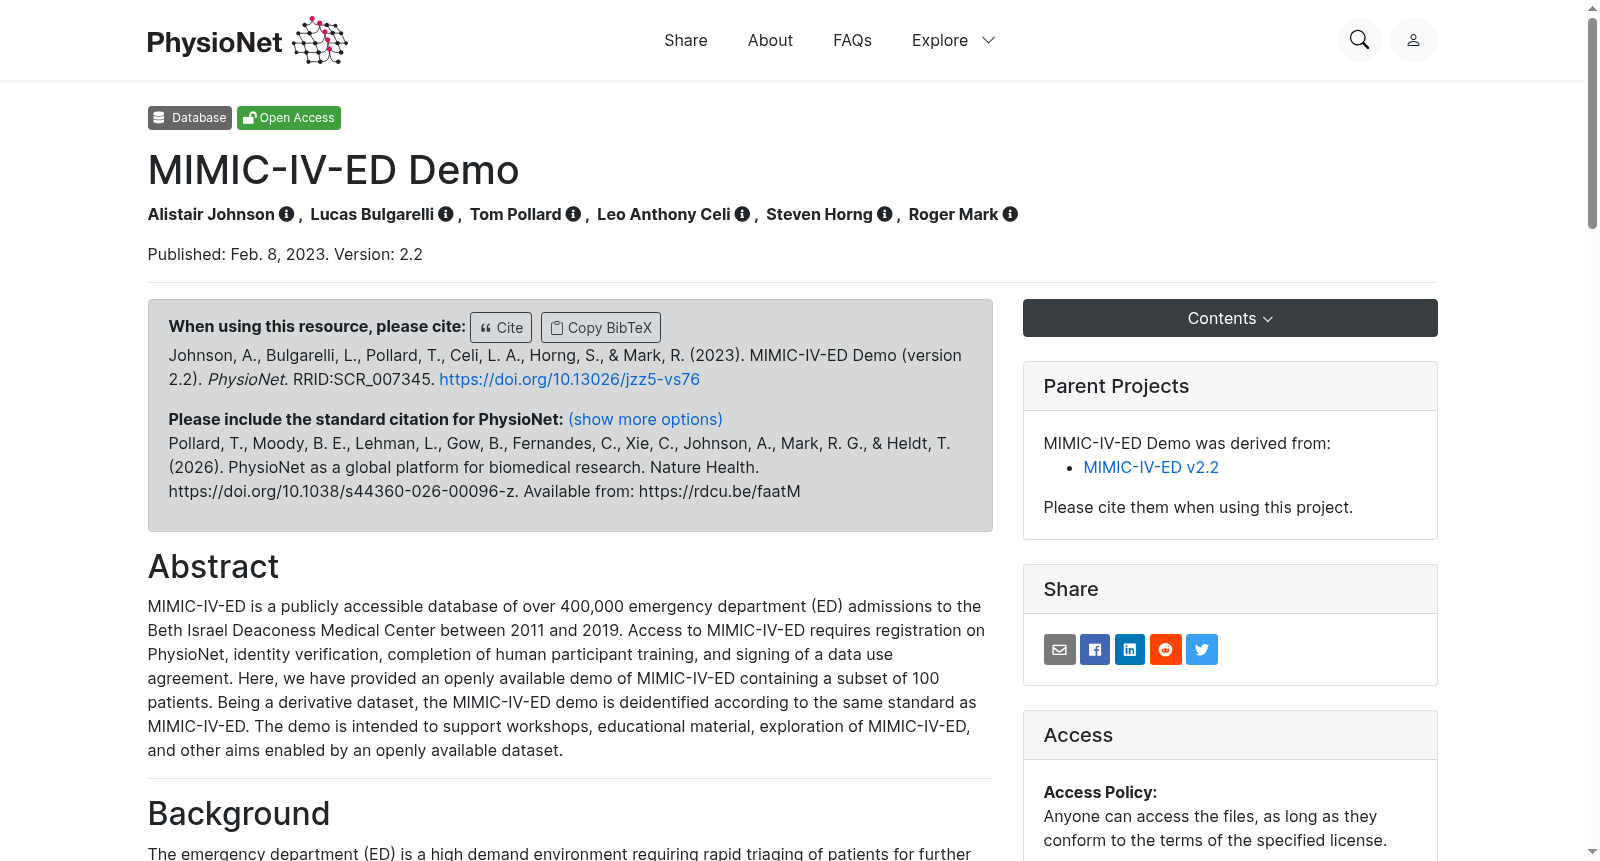
Task: Open the MIMIC-IV-ED v2.2 parent project link
Action: 1151,467
